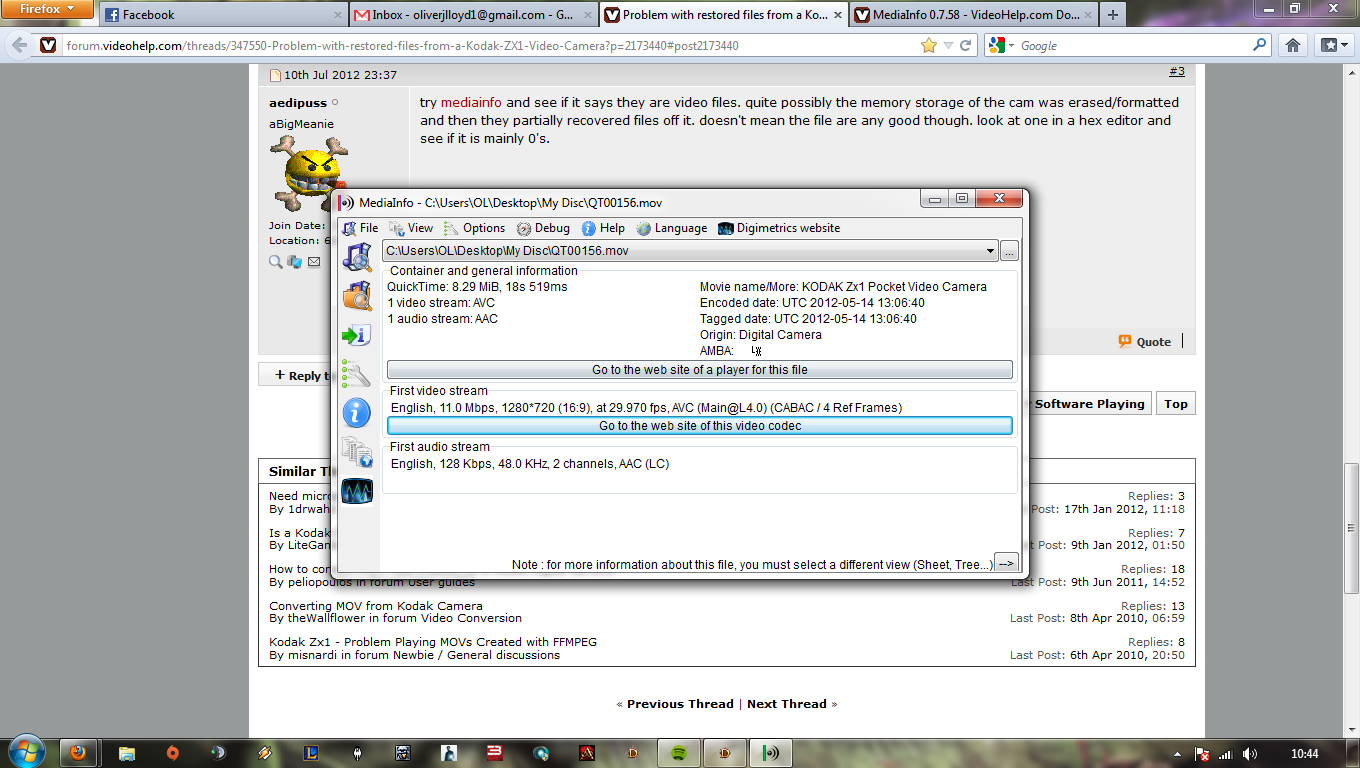
Task: Click the aedipuss skull avatar image
Action: click(309, 174)
